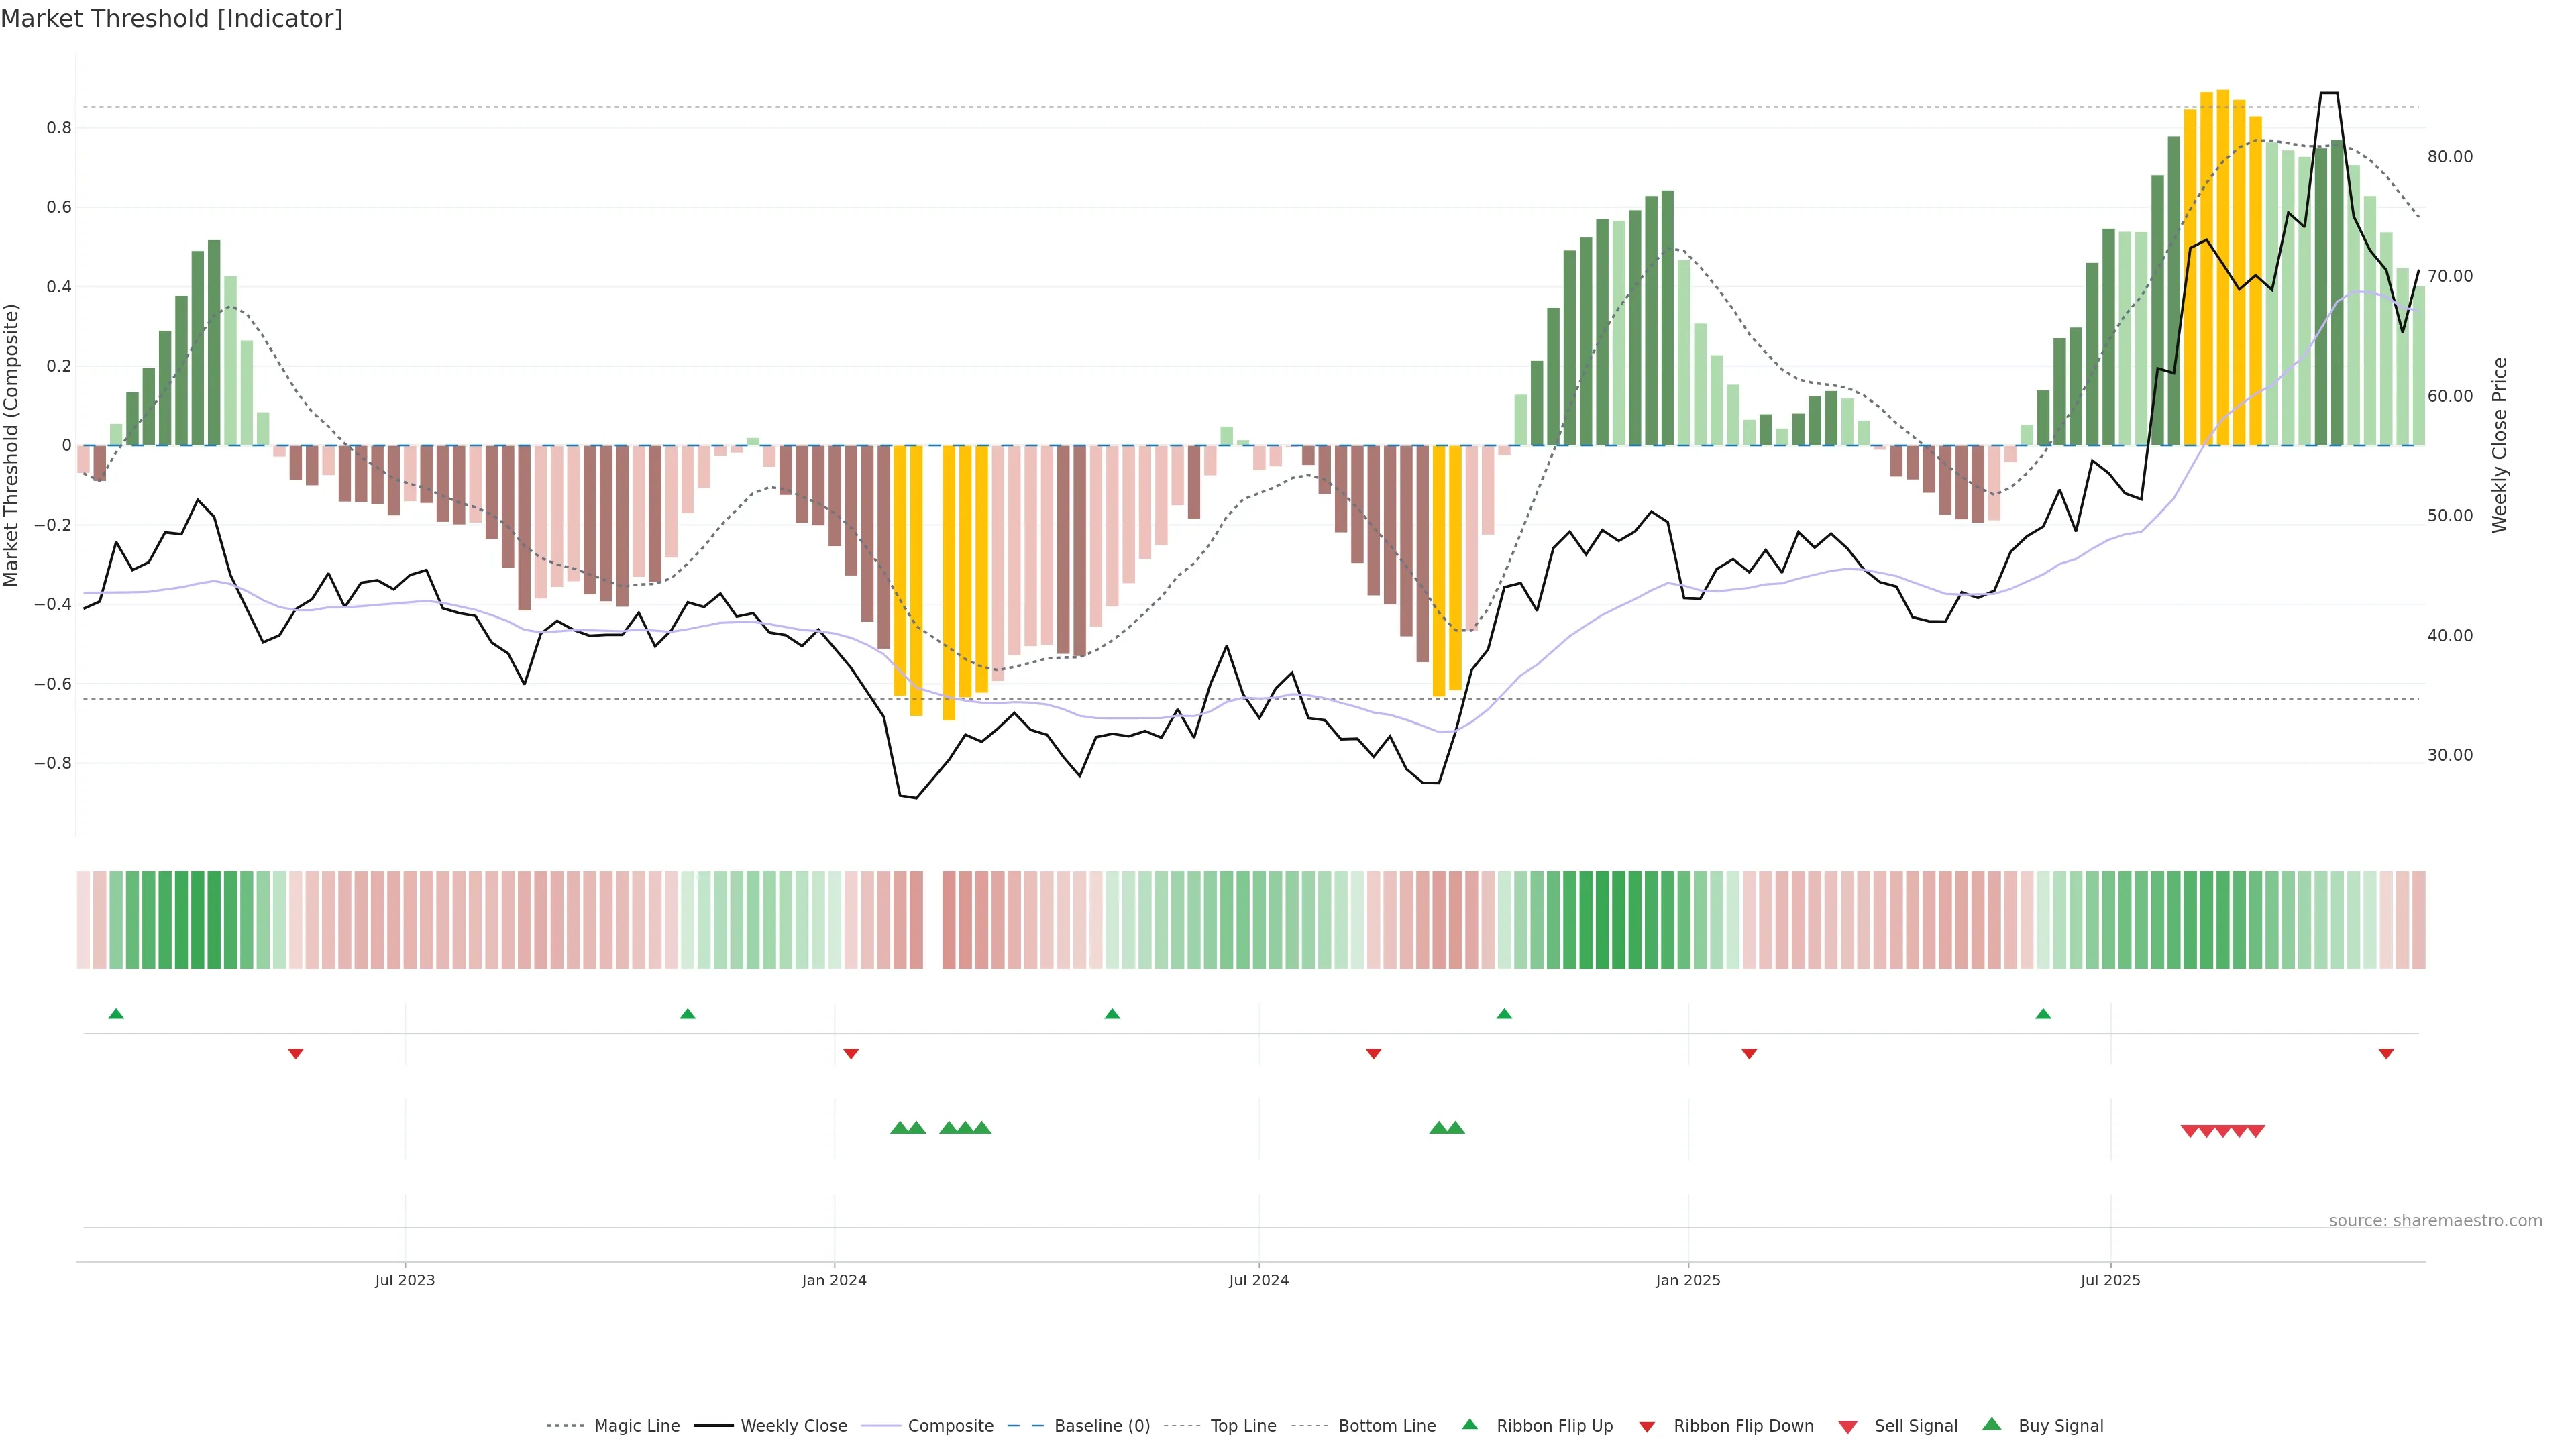Click the 80.00 weekly close price label

(x=2450, y=157)
